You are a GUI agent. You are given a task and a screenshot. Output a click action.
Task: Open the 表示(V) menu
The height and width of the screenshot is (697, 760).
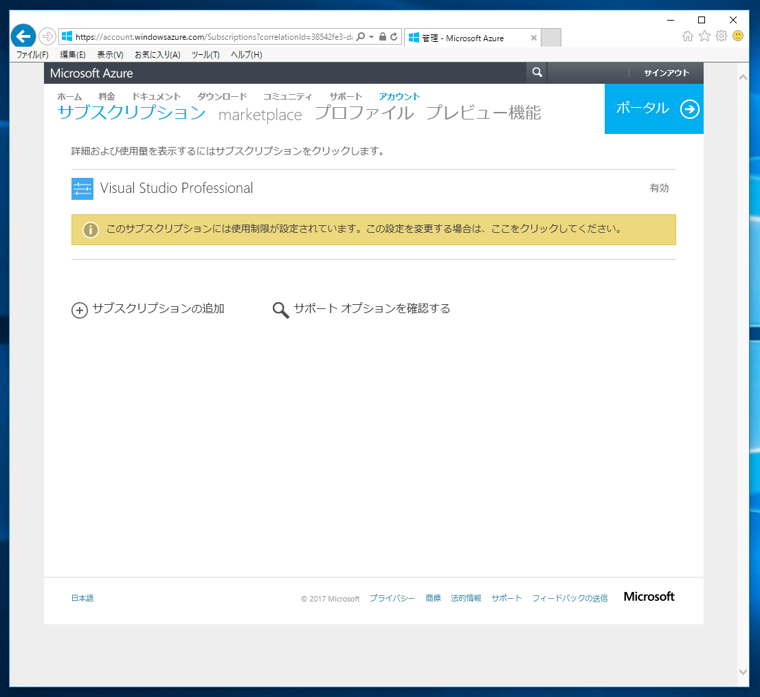coord(110,55)
